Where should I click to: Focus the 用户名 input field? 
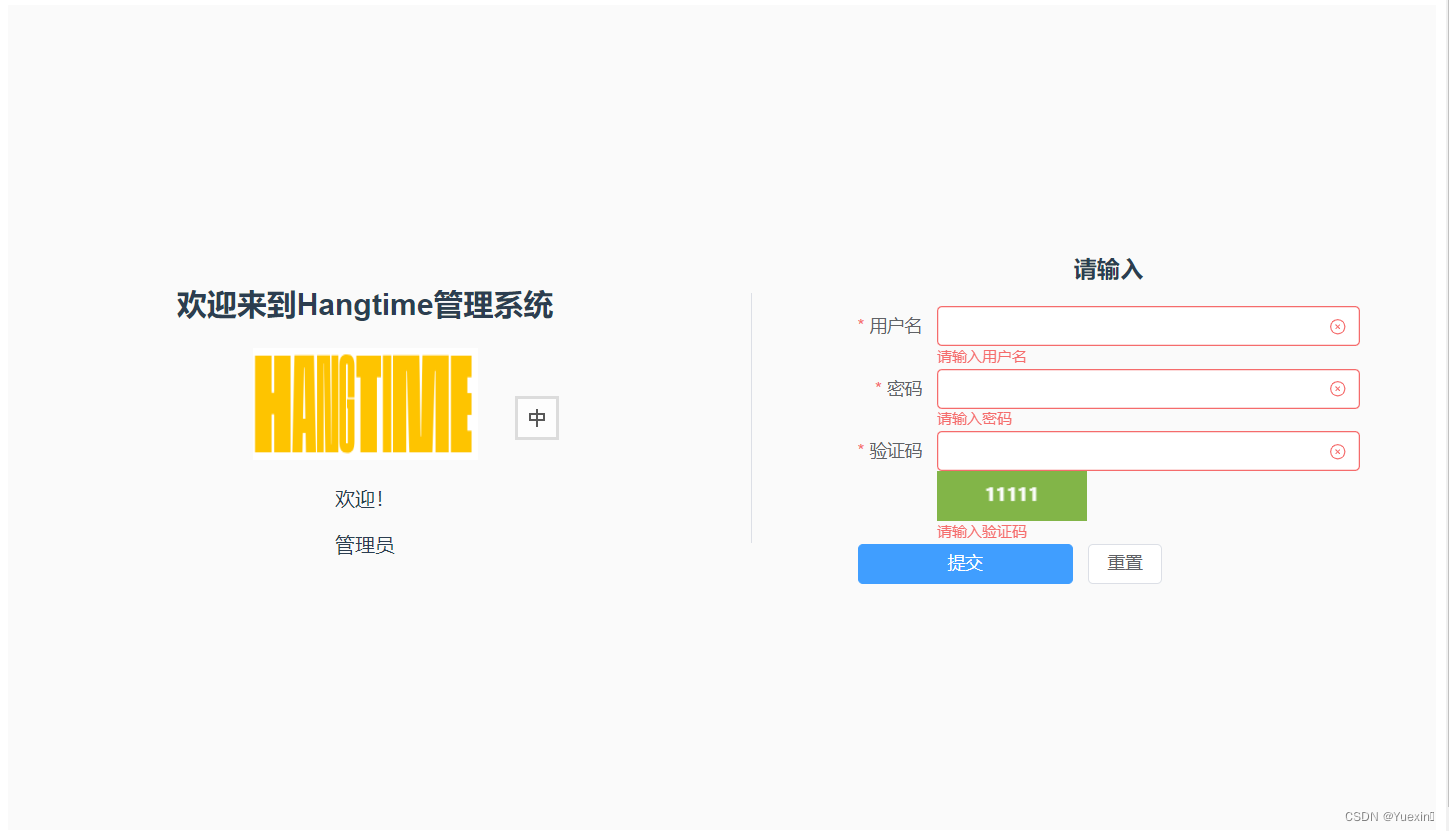coord(1148,326)
